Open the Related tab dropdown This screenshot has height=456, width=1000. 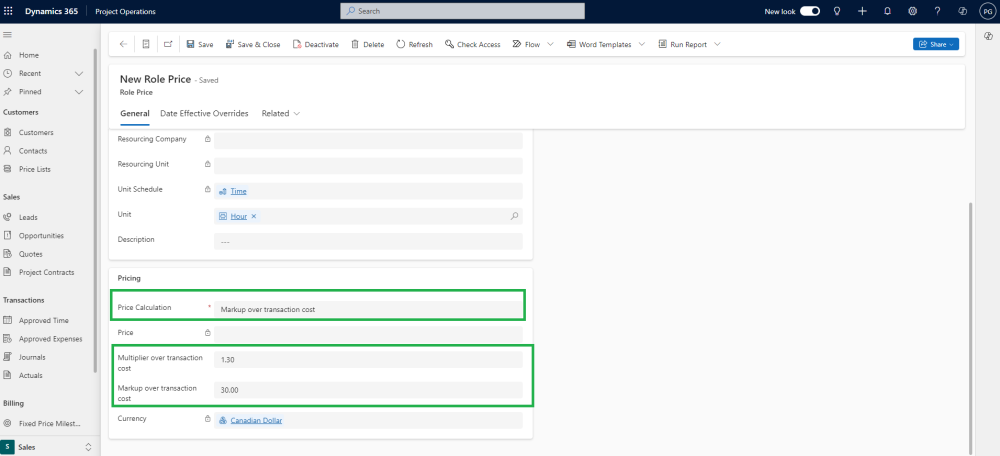coord(281,114)
